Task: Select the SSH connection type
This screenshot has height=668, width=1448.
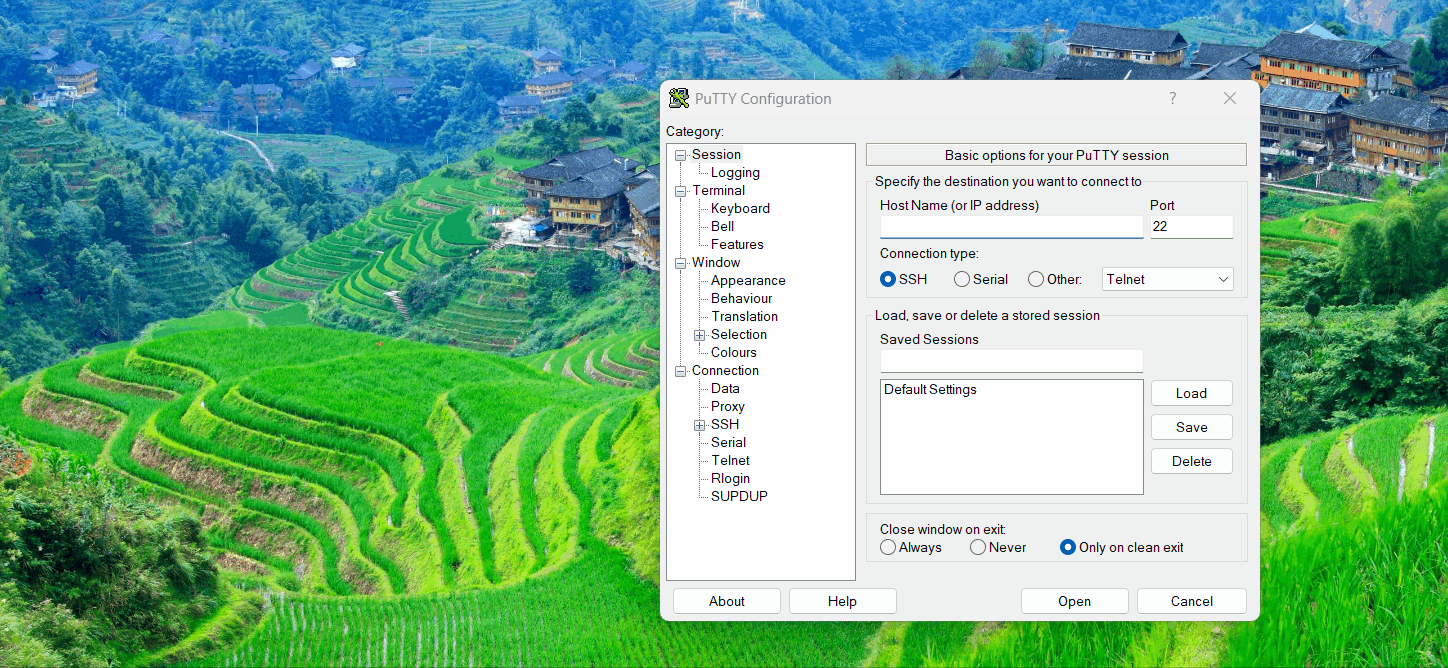Action: pos(888,280)
